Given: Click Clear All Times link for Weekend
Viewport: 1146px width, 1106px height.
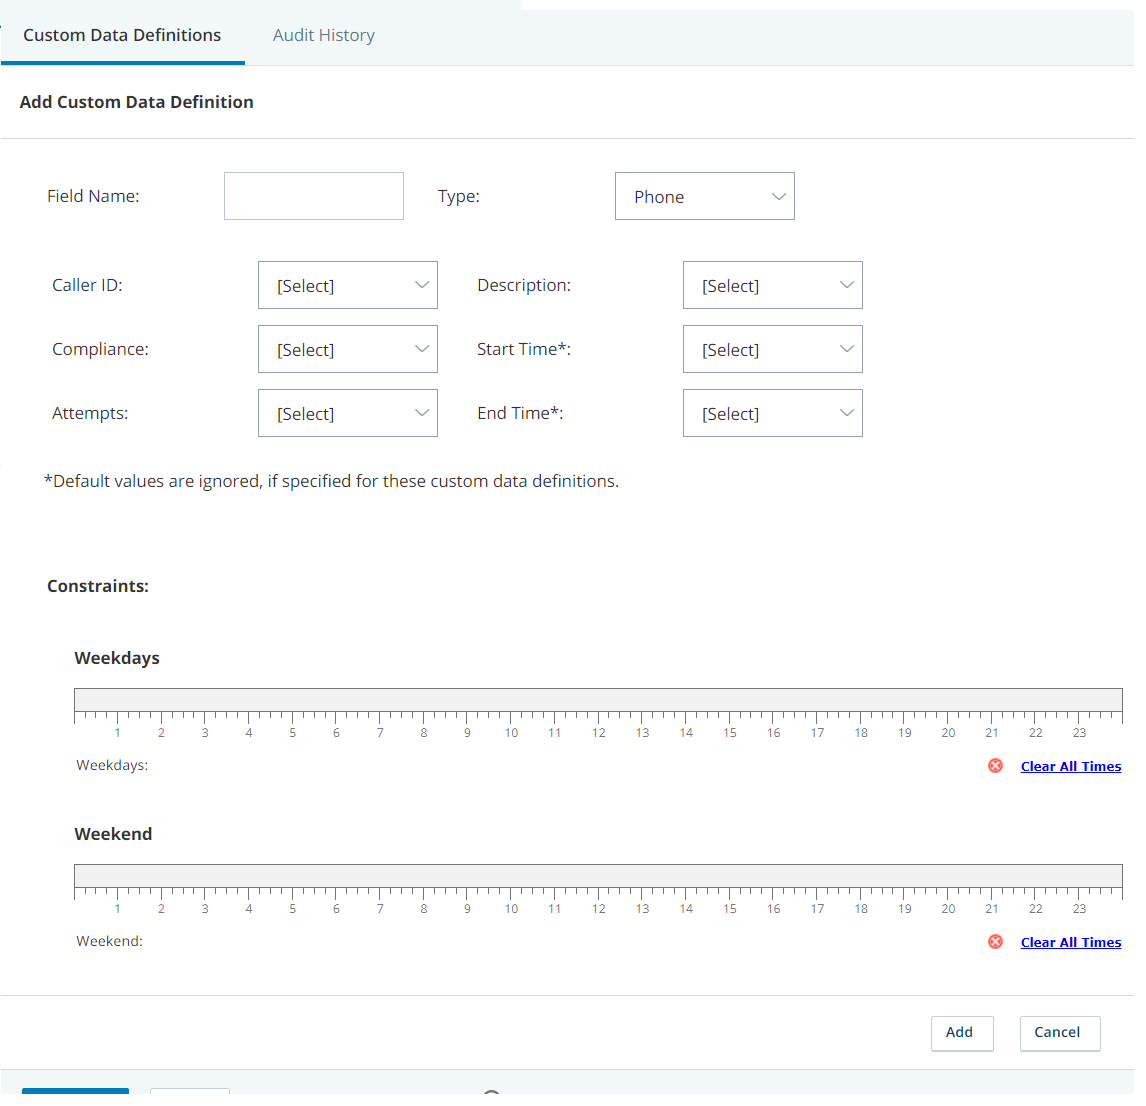Looking at the screenshot, I should tap(1071, 942).
